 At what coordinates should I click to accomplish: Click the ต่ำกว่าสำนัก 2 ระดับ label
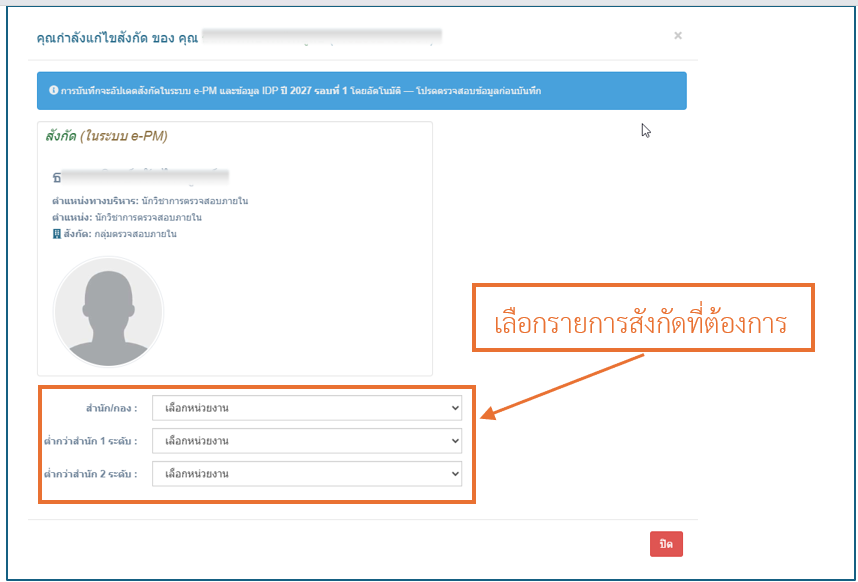click(91, 474)
